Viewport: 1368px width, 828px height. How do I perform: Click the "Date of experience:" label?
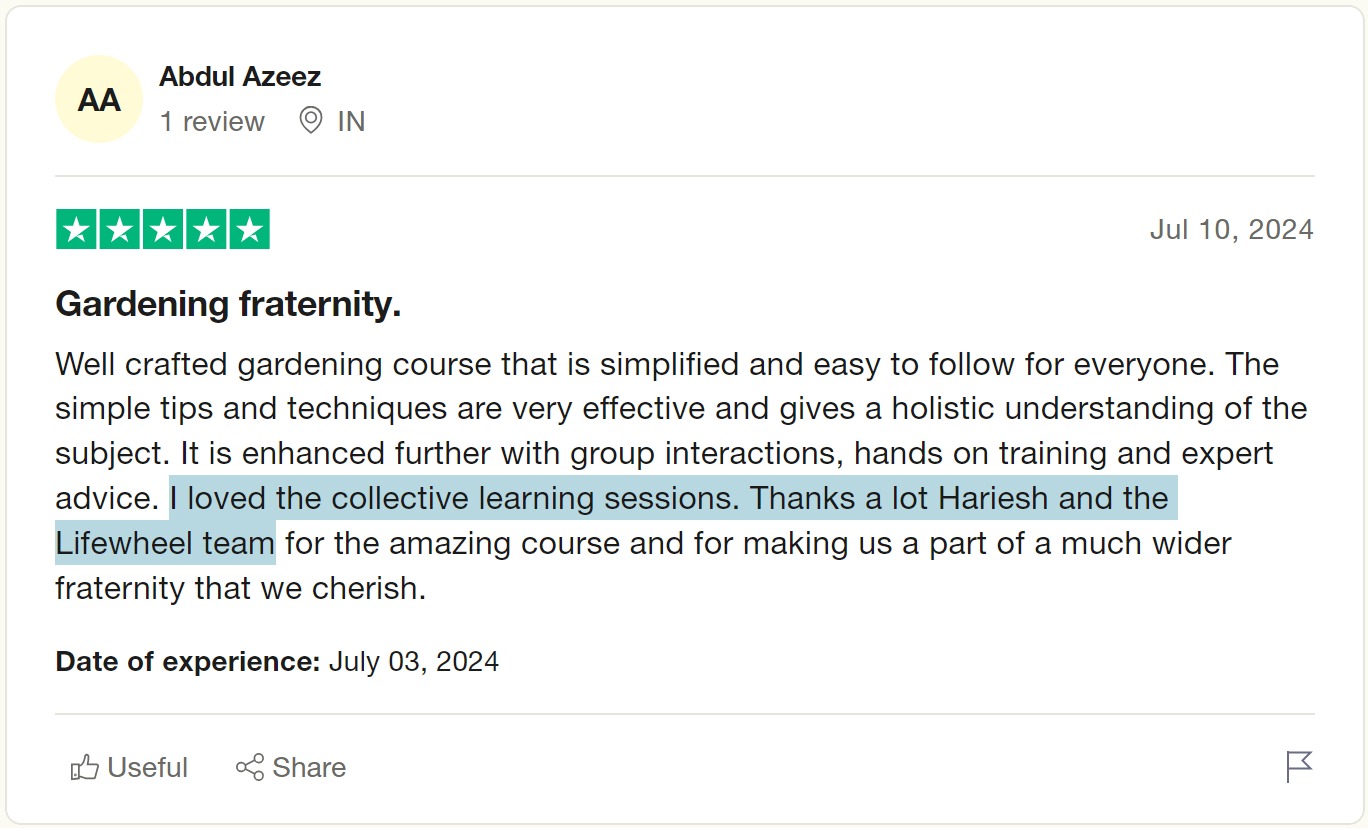click(x=188, y=662)
